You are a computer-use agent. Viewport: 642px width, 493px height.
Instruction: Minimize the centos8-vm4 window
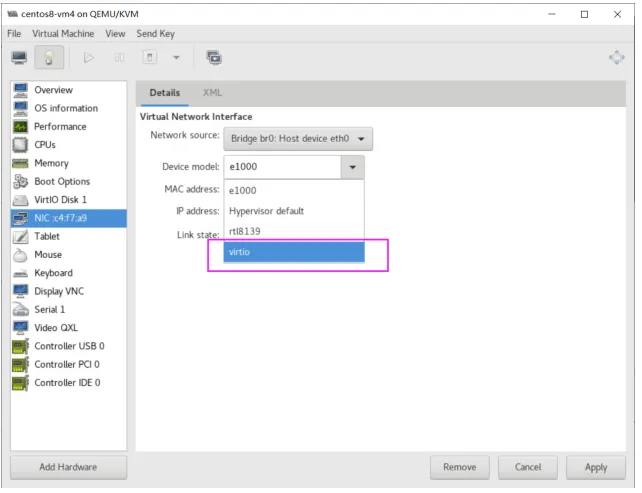click(552, 14)
